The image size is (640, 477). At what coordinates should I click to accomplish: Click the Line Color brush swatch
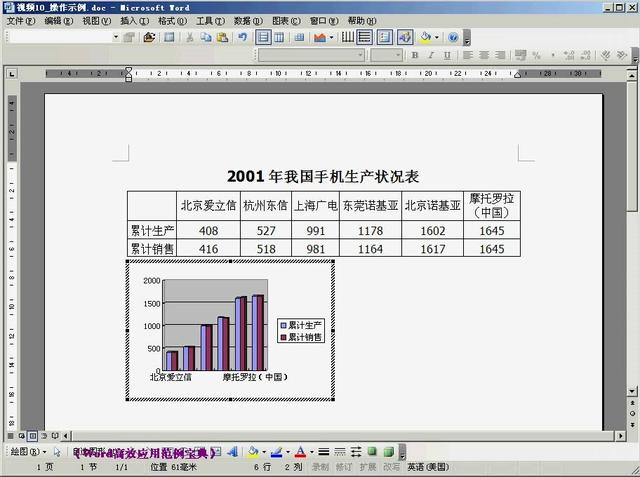(277, 452)
